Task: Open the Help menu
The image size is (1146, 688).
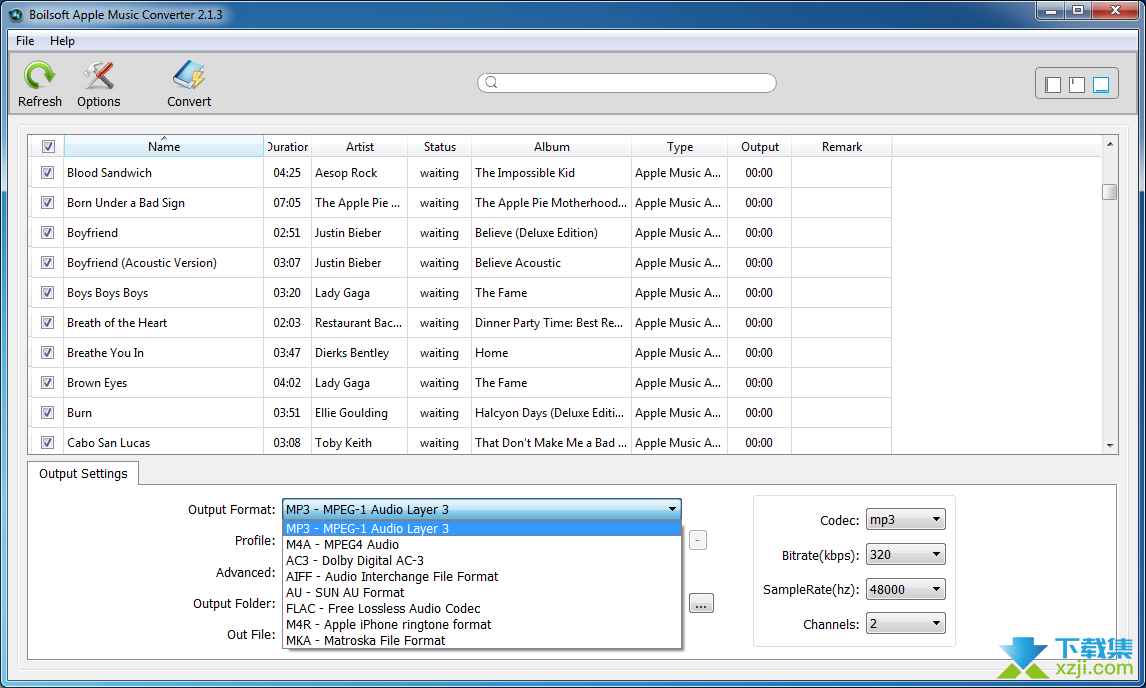Action: pos(62,41)
